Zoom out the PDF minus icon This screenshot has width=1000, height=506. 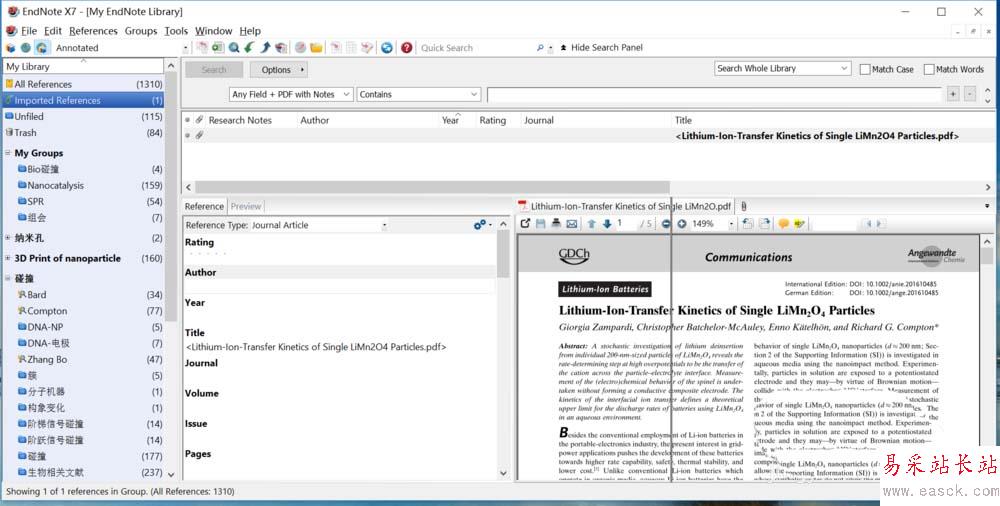666,224
